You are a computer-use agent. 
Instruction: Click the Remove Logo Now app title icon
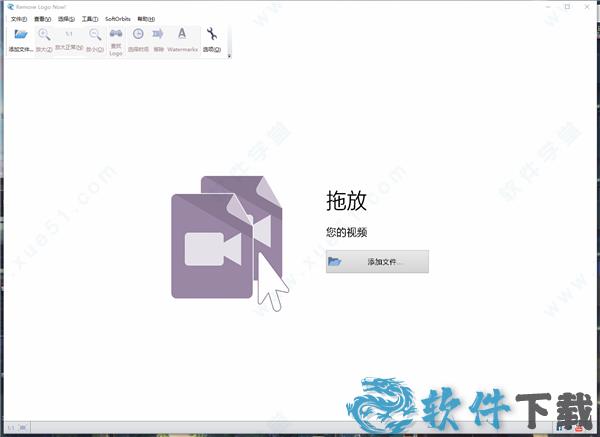(x=10, y=7)
